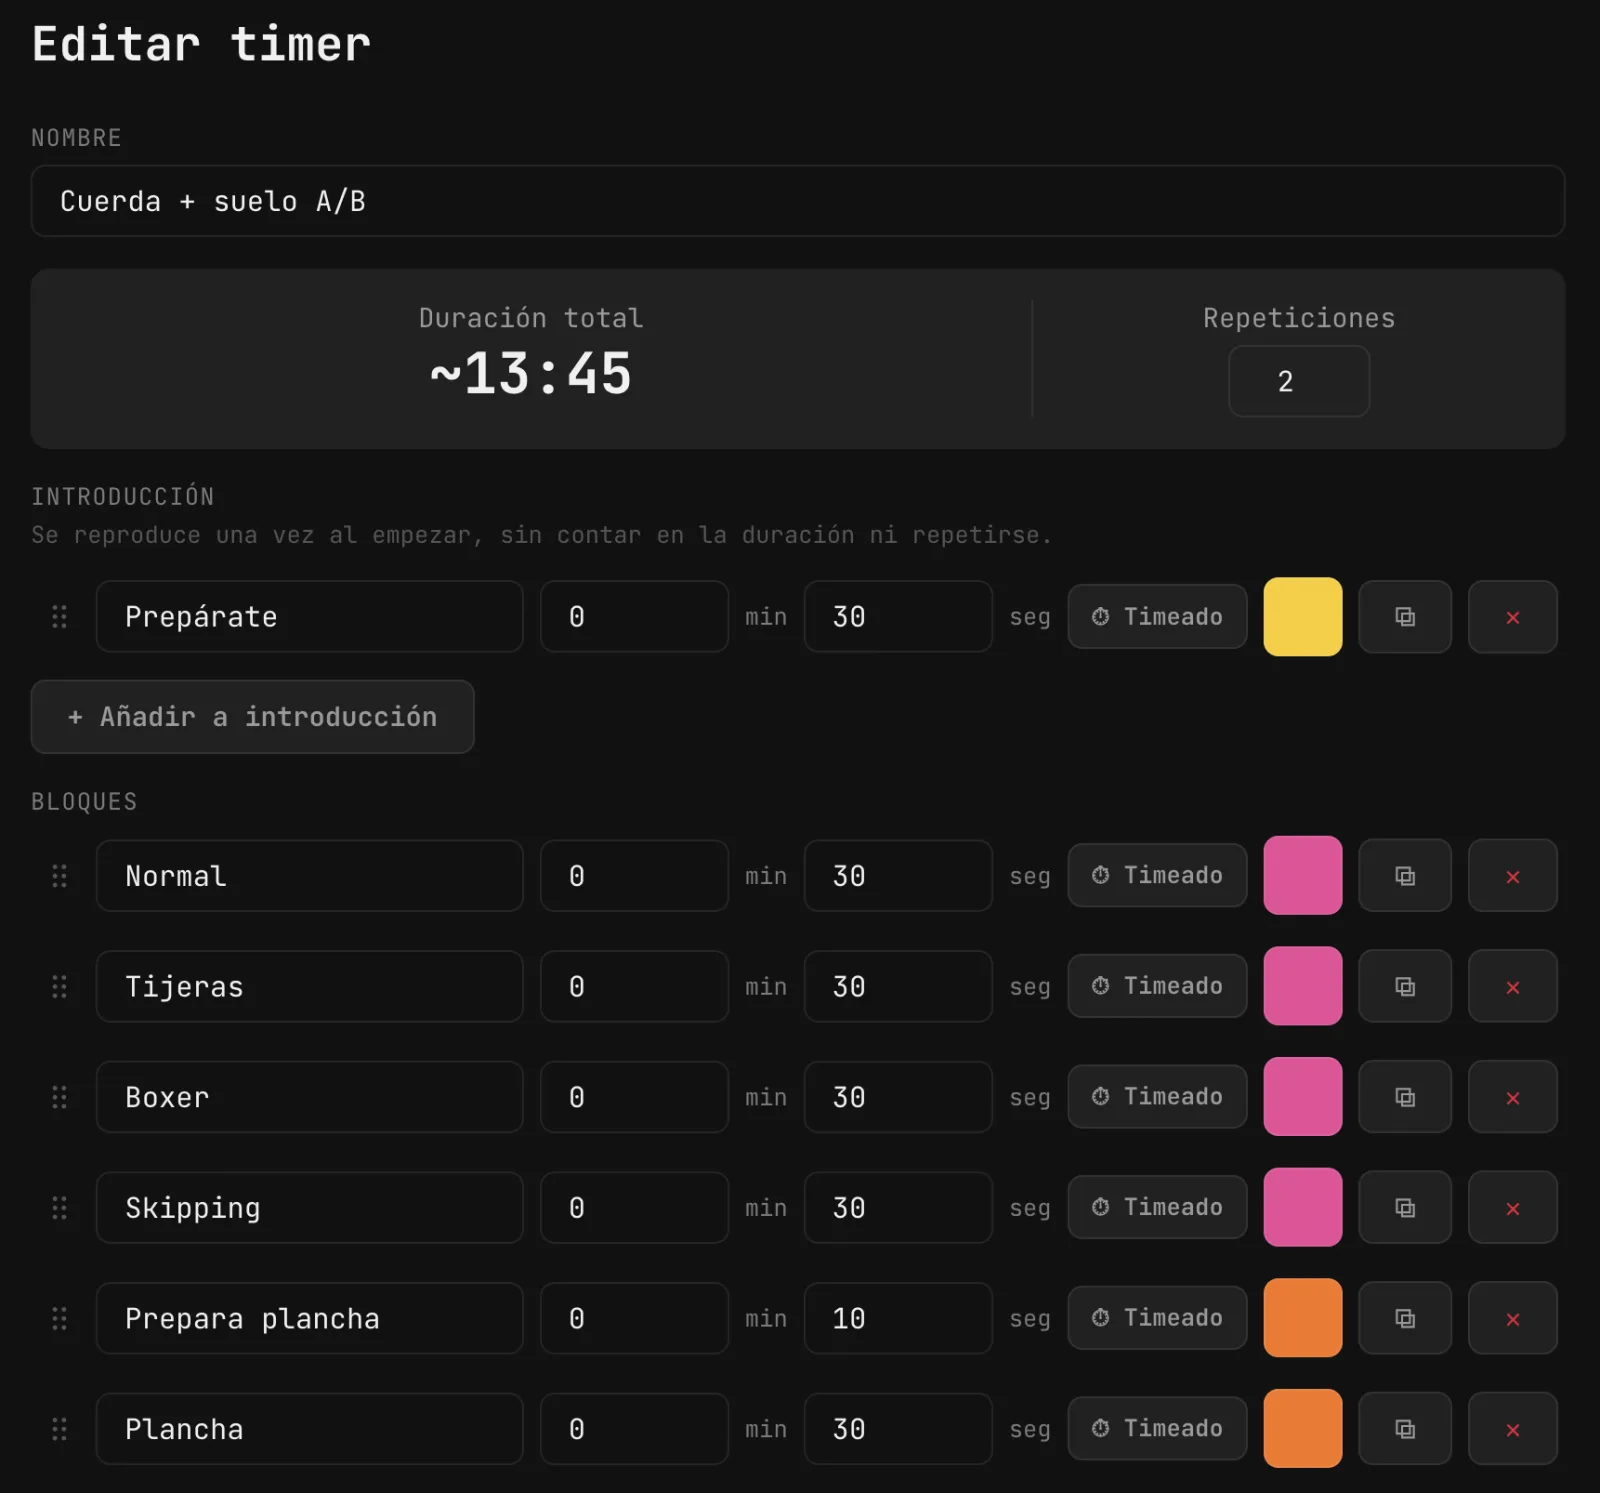
Task: Change the orange color of Plancha
Action: [x=1303, y=1429]
